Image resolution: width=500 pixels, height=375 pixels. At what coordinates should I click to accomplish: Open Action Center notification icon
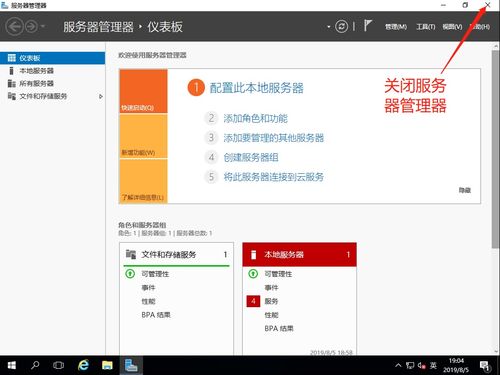click(485, 366)
